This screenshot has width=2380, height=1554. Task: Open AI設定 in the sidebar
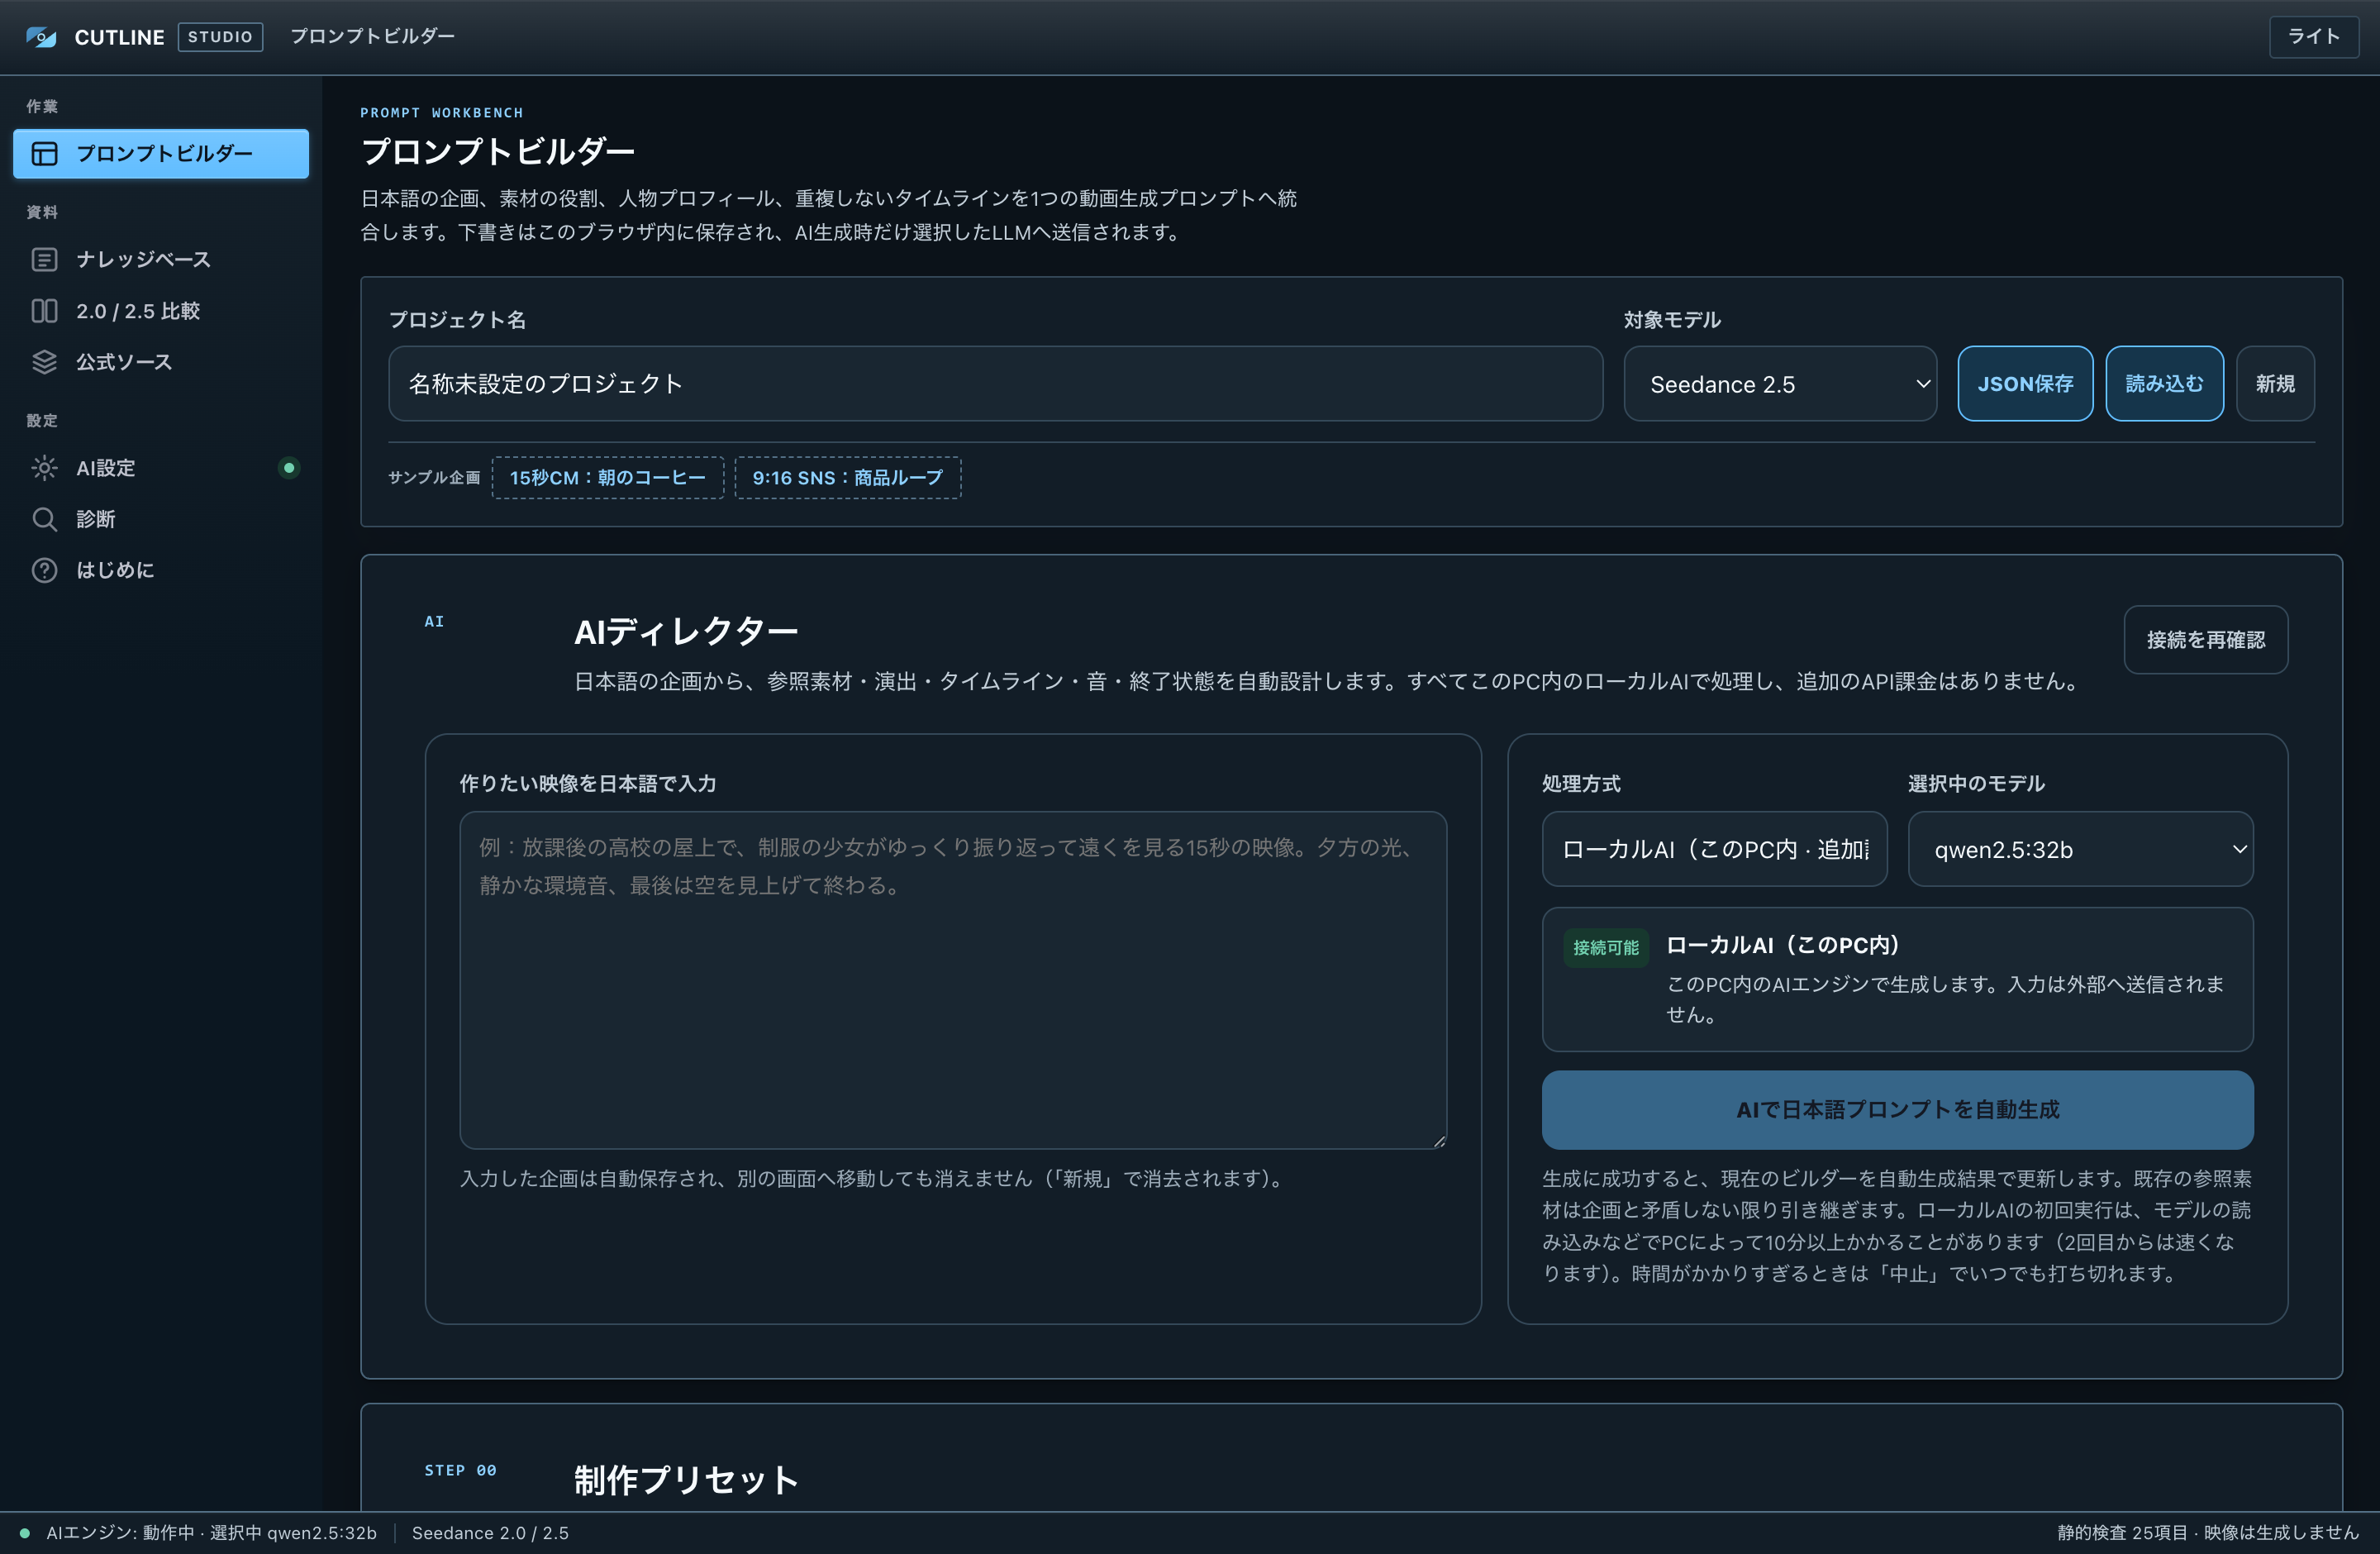[x=161, y=468]
